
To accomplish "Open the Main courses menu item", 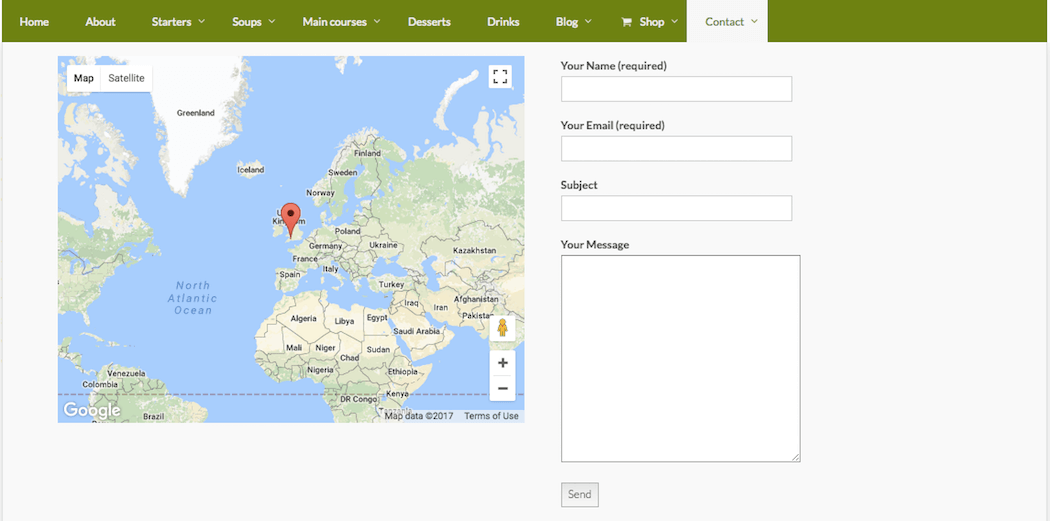I will (335, 21).
